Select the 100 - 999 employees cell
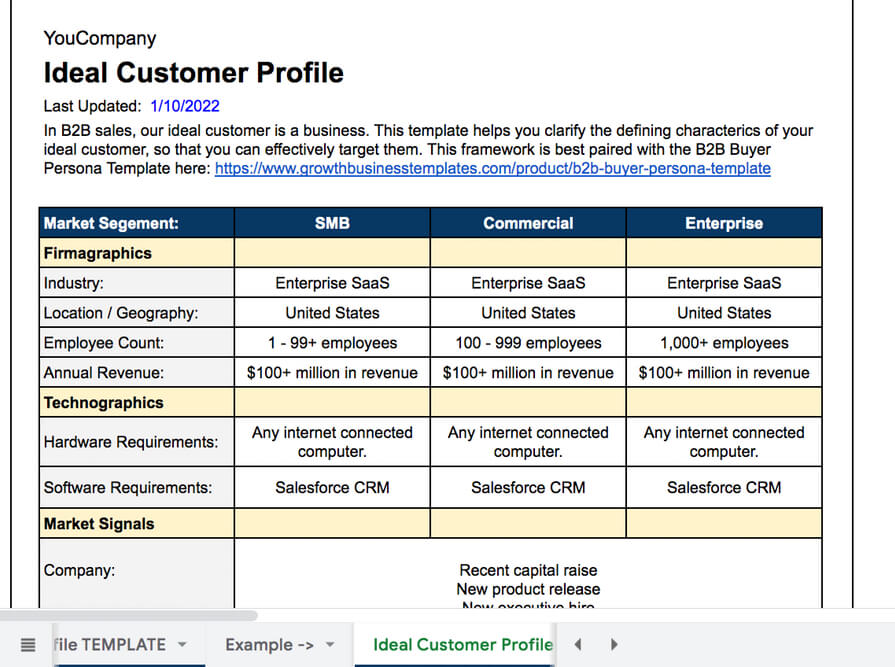 point(528,343)
